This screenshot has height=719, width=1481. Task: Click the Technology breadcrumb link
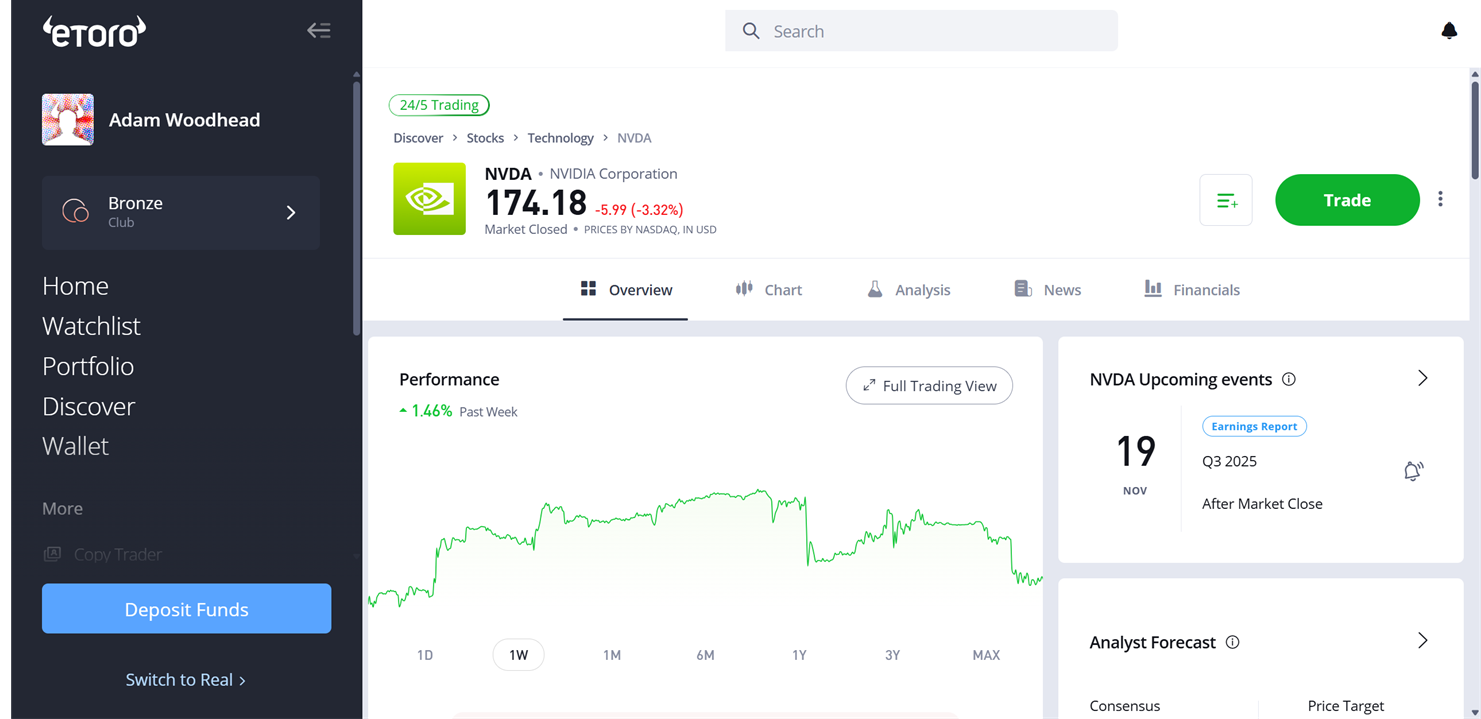[x=560, y=138]
